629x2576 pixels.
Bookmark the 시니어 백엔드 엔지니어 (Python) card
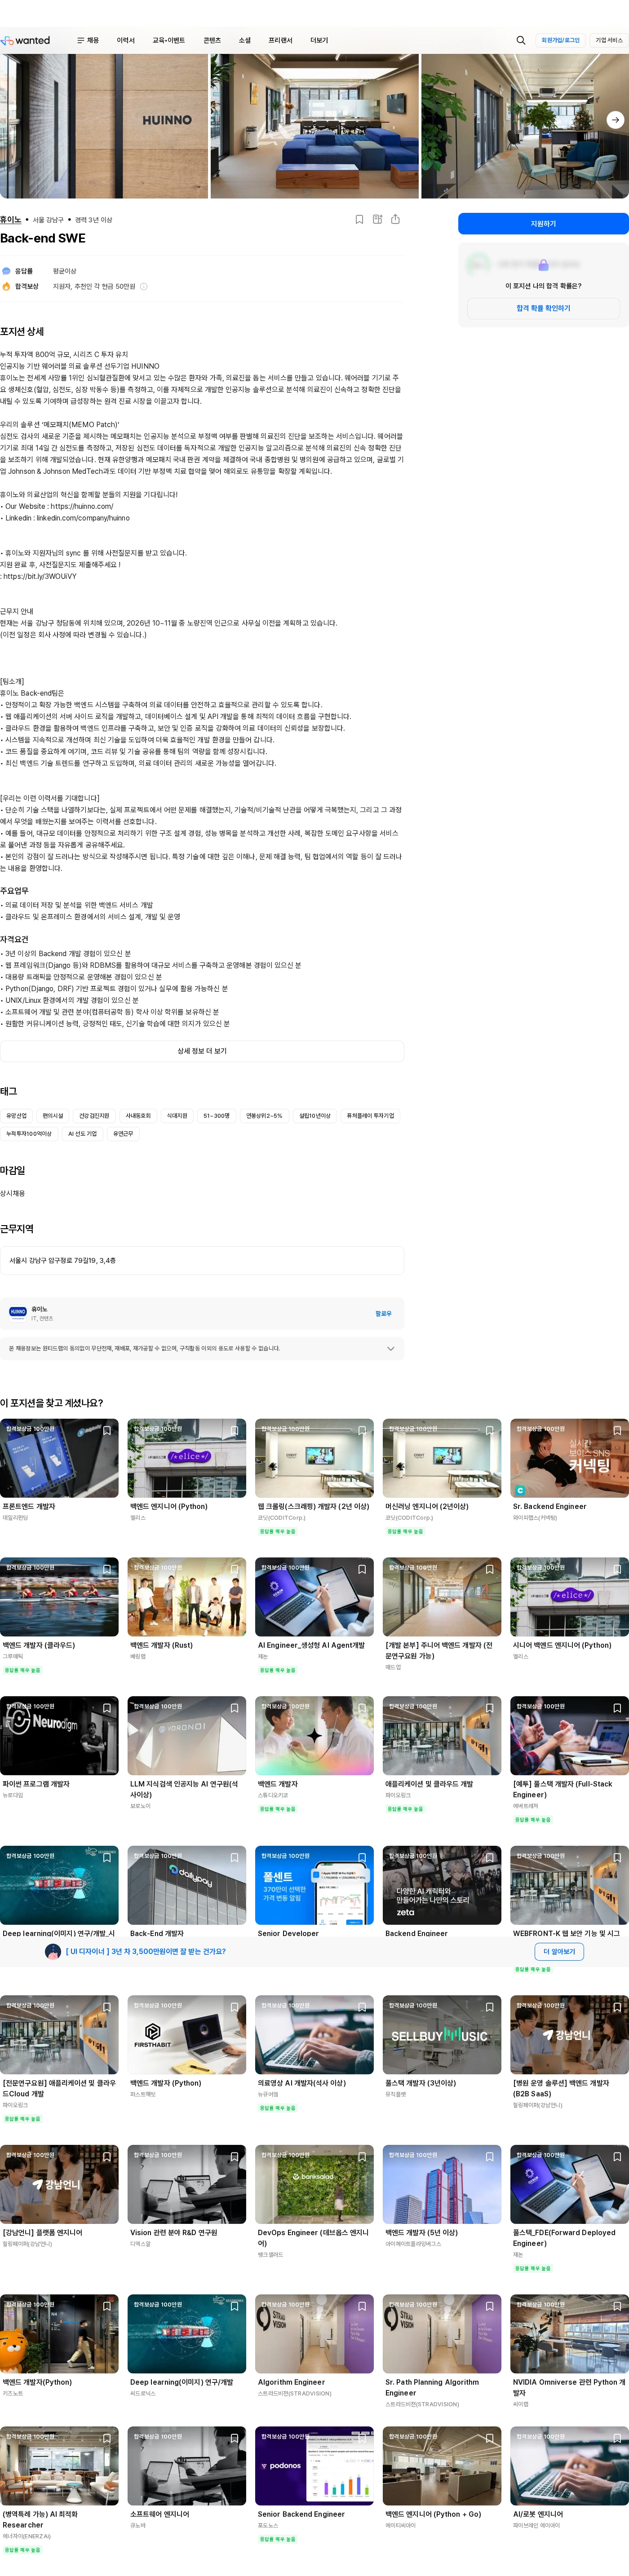pyautogui.click(x=617, y=1569)
